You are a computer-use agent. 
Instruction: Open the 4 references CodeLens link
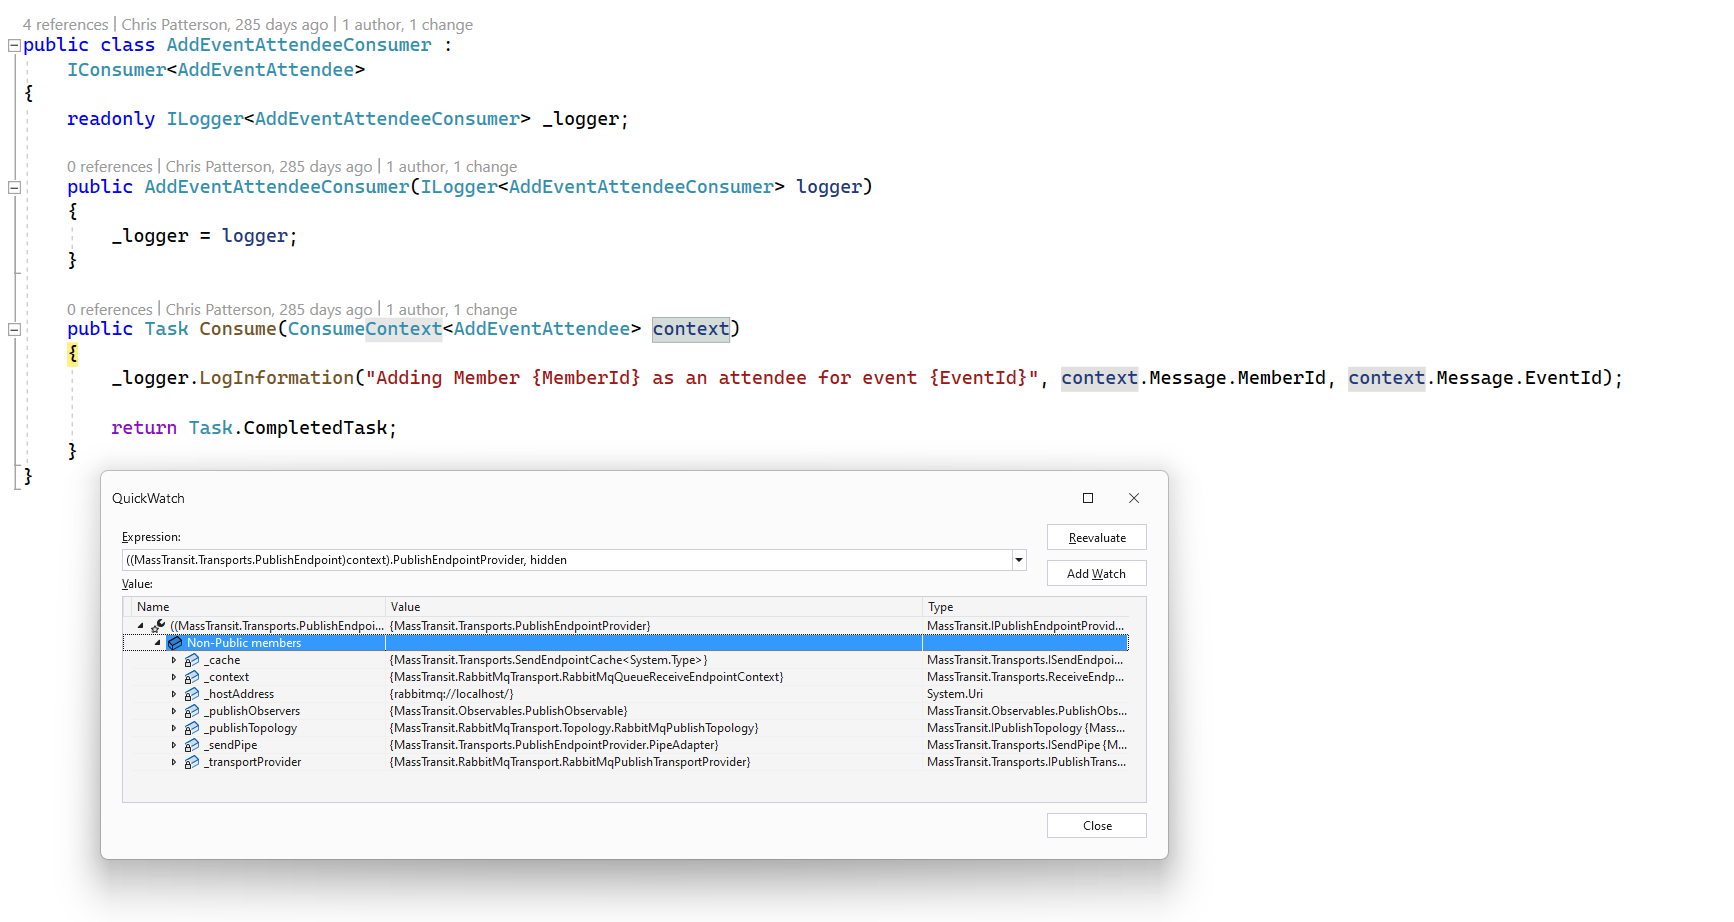[64, 24]
